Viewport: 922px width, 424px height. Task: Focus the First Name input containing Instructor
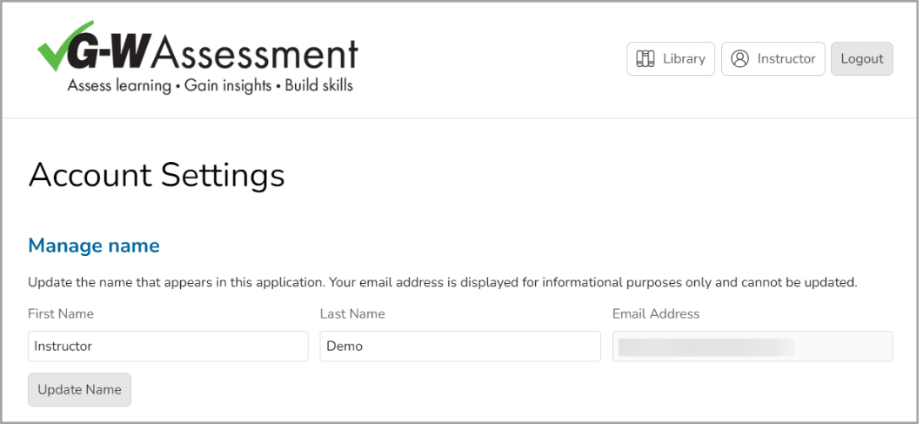click(168, 346)
